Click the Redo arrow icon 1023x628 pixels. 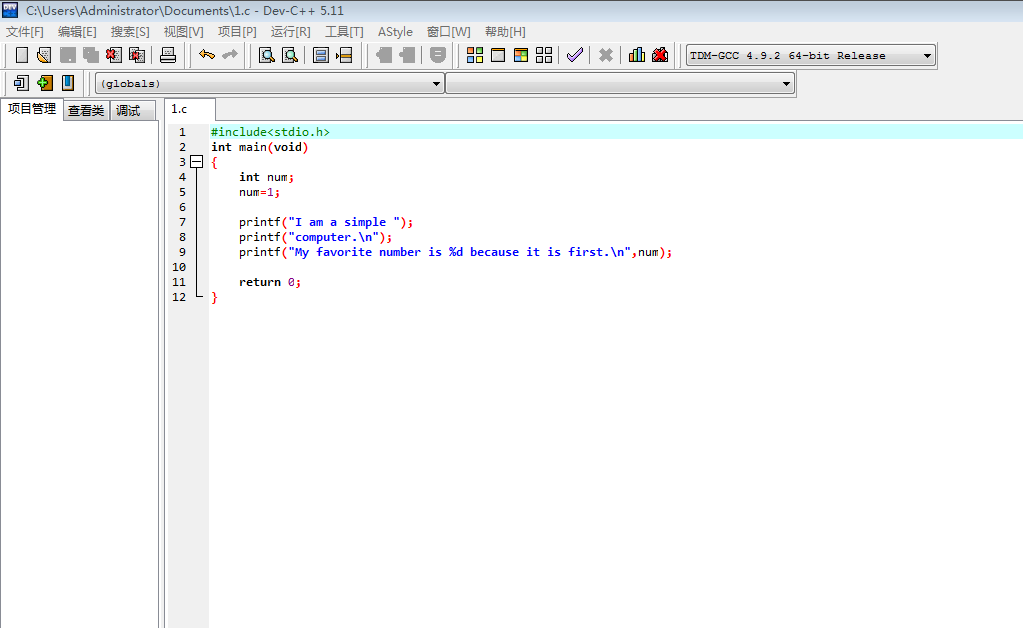(x=230, y=55)
